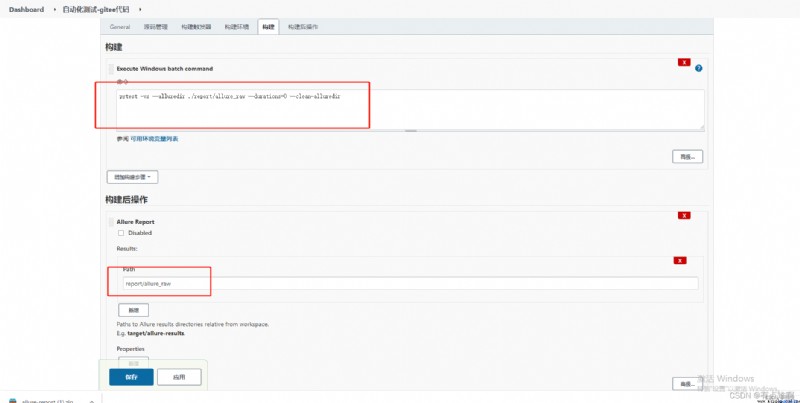800x403 pixels.
Task: Select the Allure Report section title
Action: click(135, 222)
